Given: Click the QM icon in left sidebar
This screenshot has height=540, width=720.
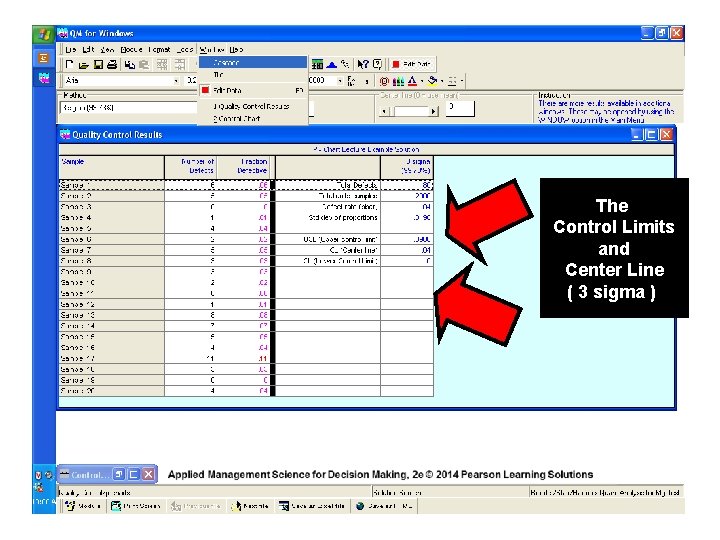Looking at the screenshot, I should [x=44, y=78].
